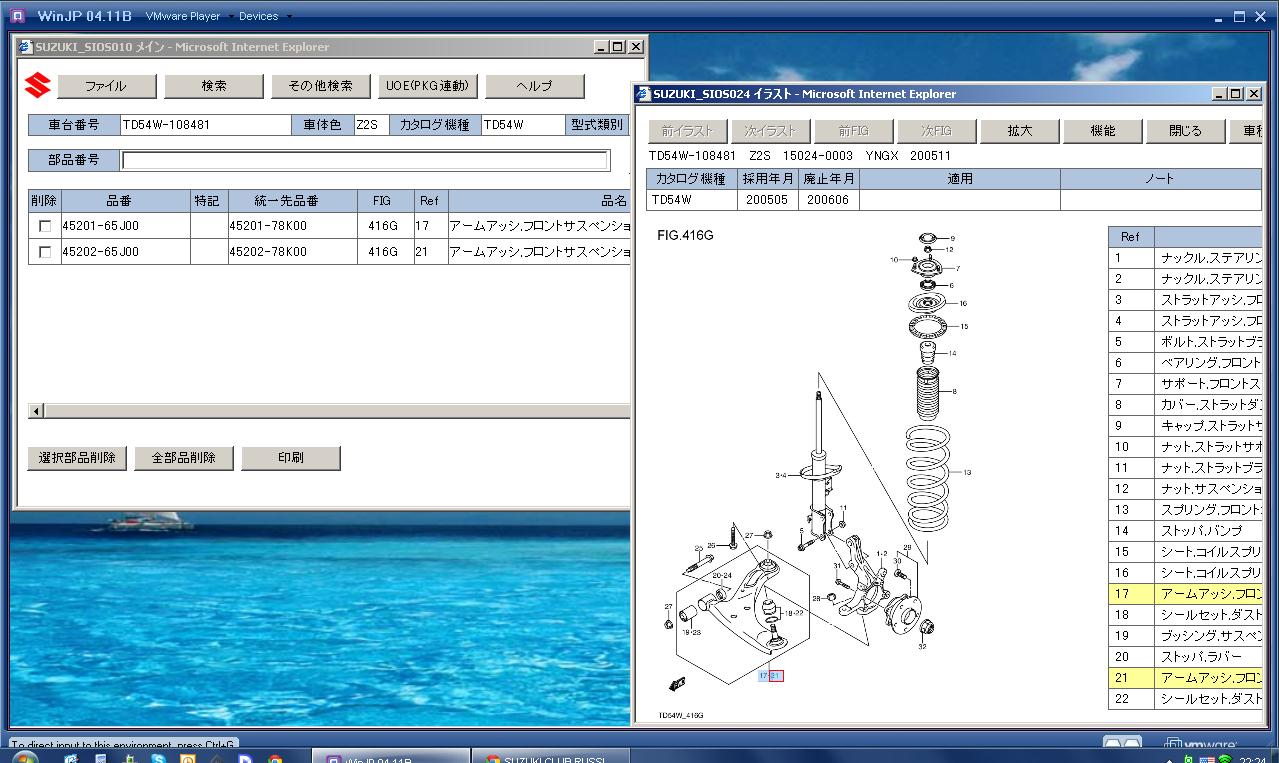
Task: Click Ref 21 in the 45202-65J00 row
Action: tap(422, 252)
